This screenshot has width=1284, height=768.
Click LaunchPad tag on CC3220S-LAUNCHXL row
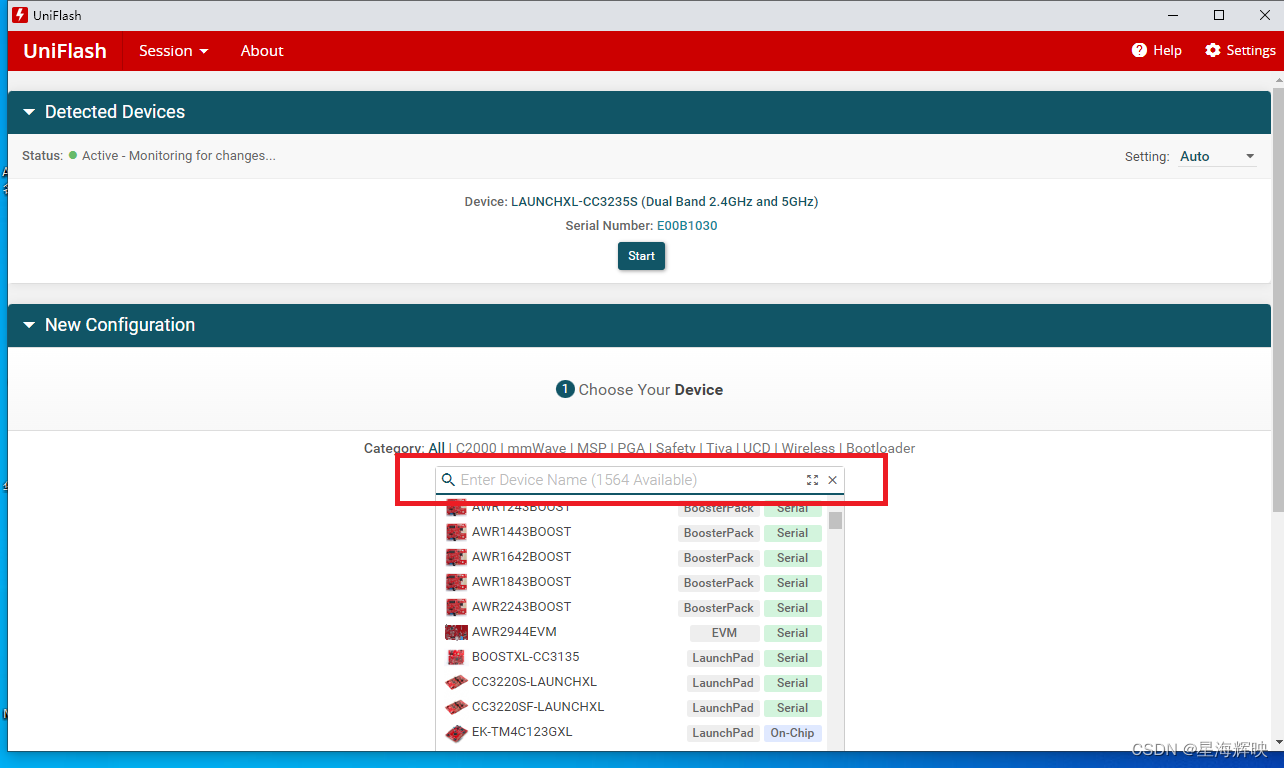point(723,683)
